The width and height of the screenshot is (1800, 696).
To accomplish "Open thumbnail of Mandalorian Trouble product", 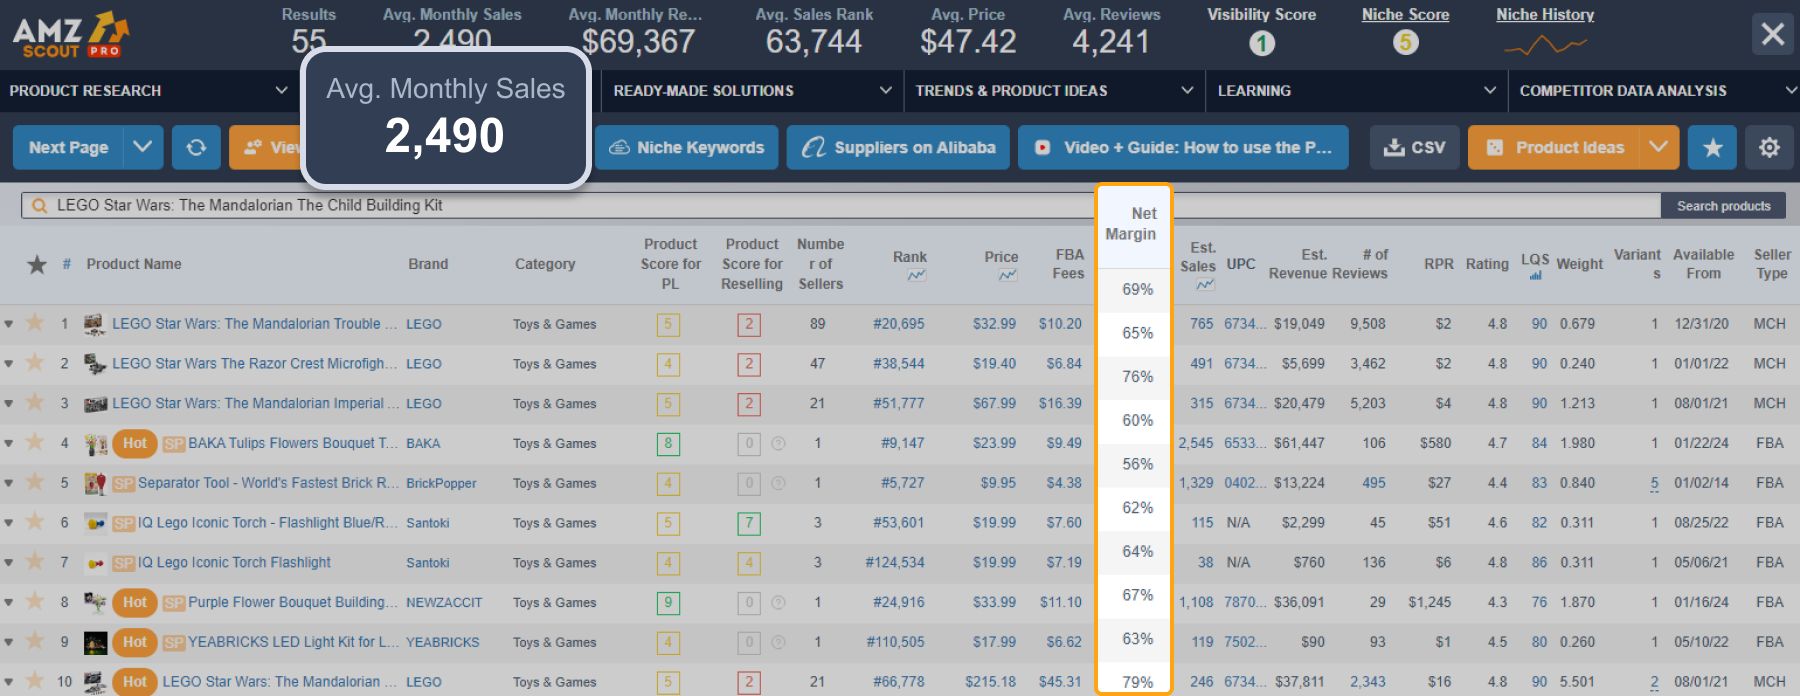I will (x=95, y=324).
